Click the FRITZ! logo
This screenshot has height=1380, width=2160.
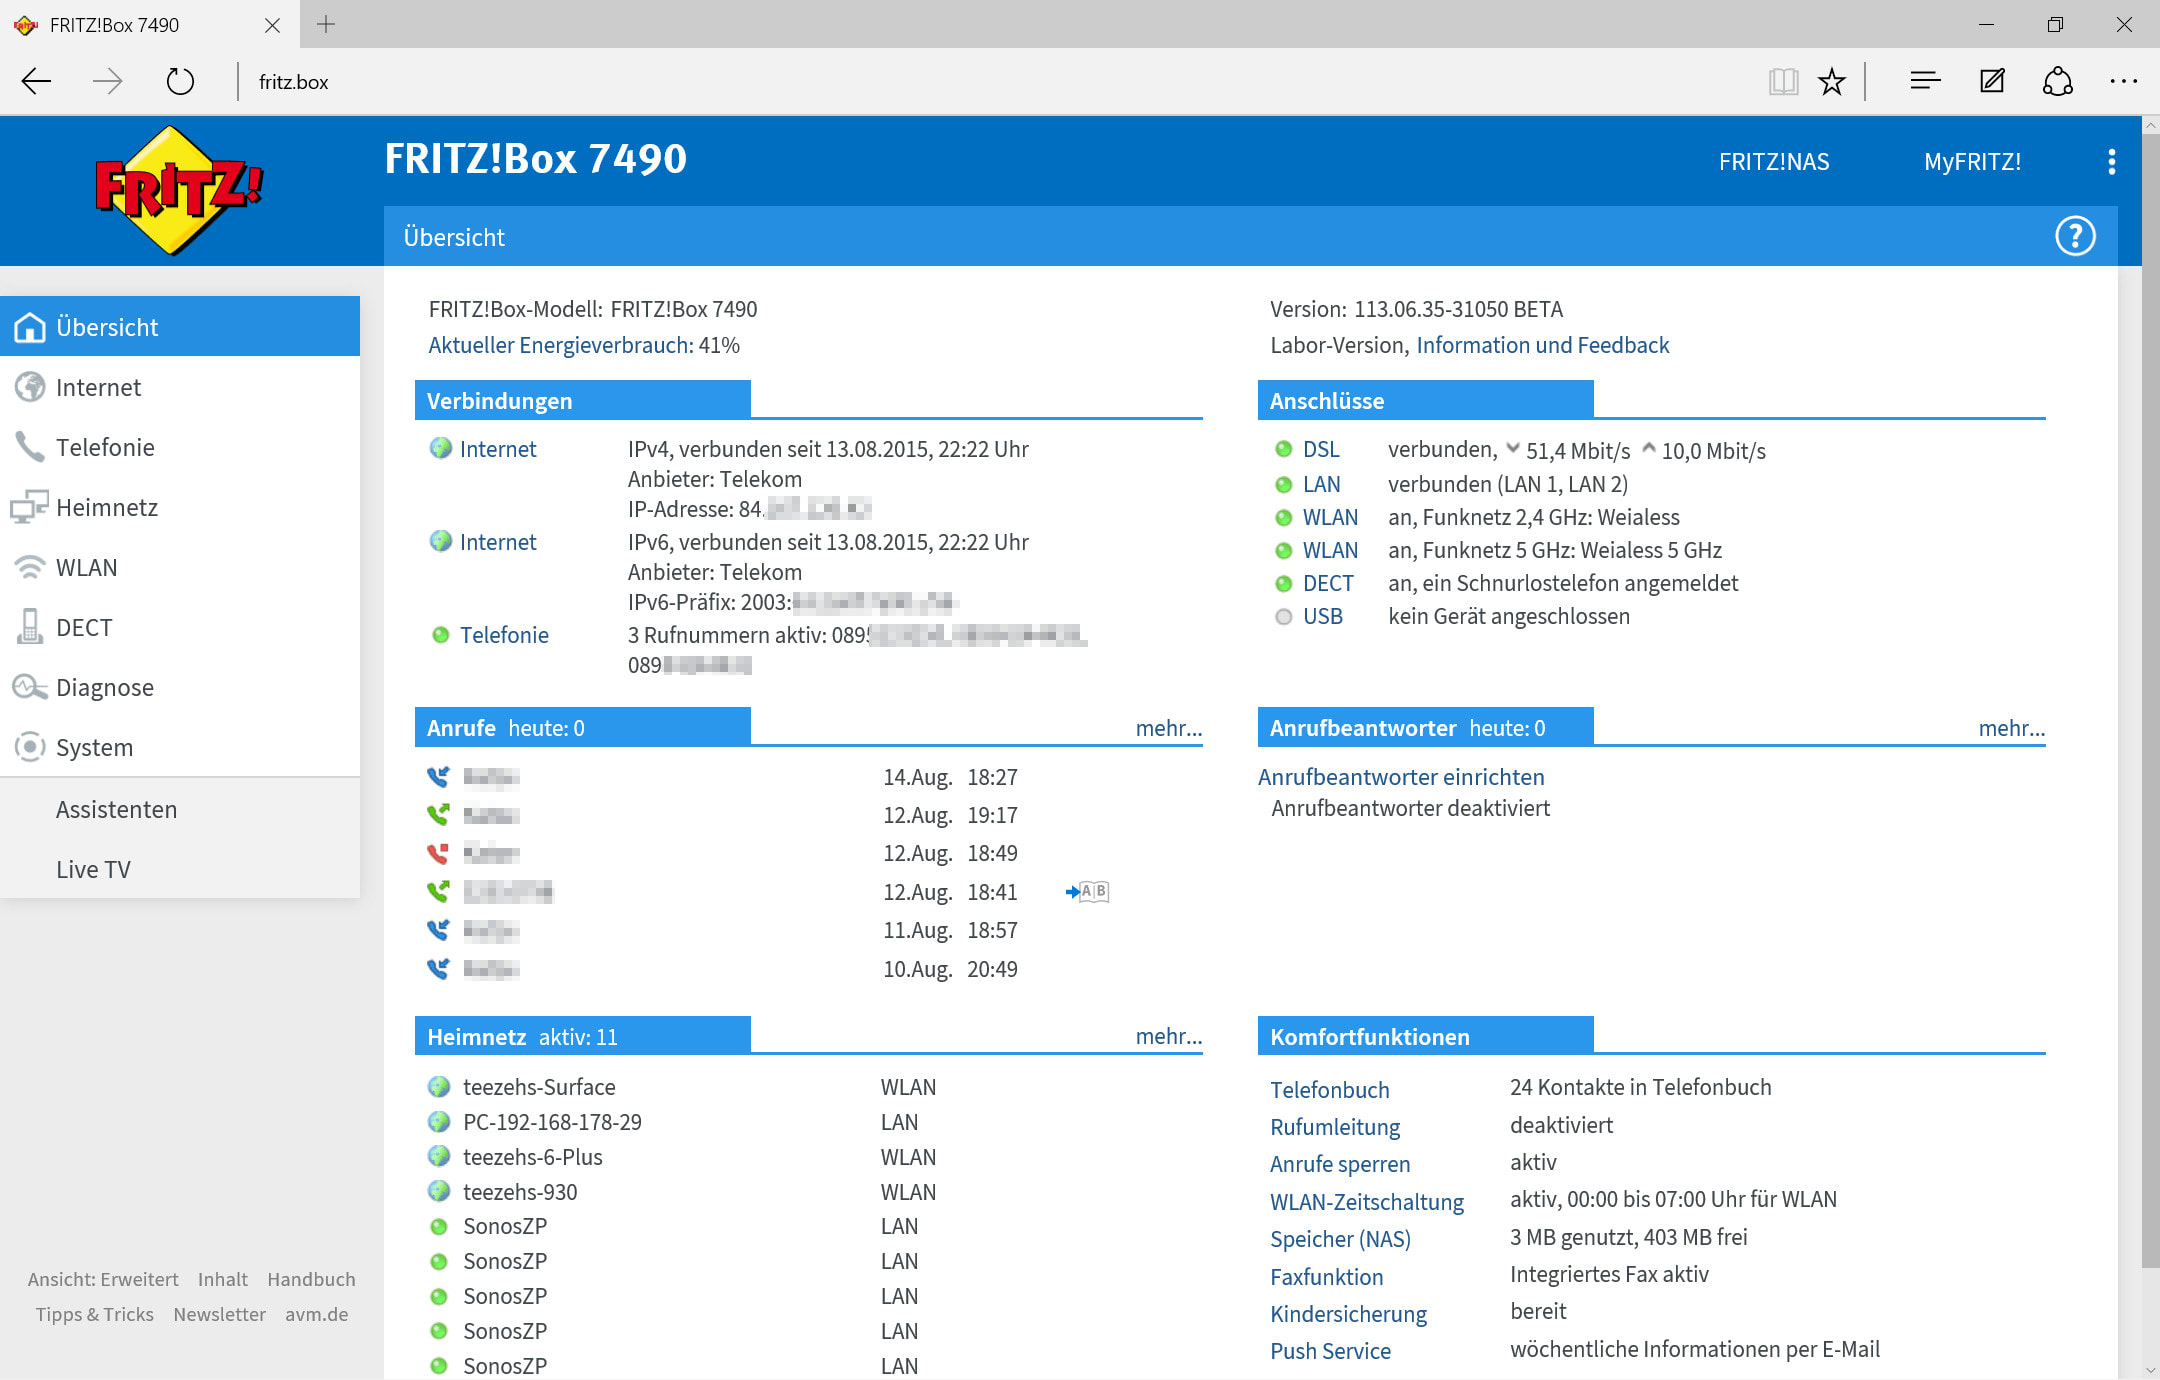[x=179, y=190]
